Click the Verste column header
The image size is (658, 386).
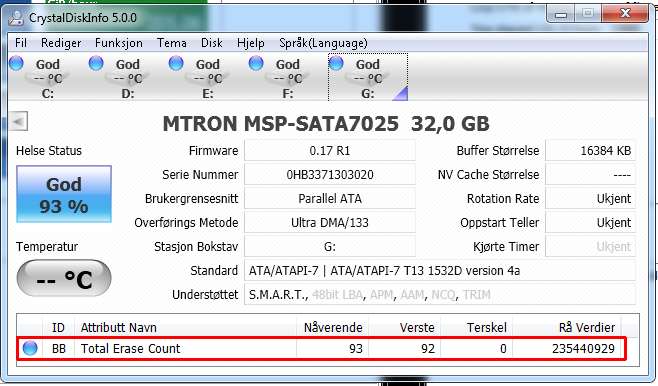(405, 327)
